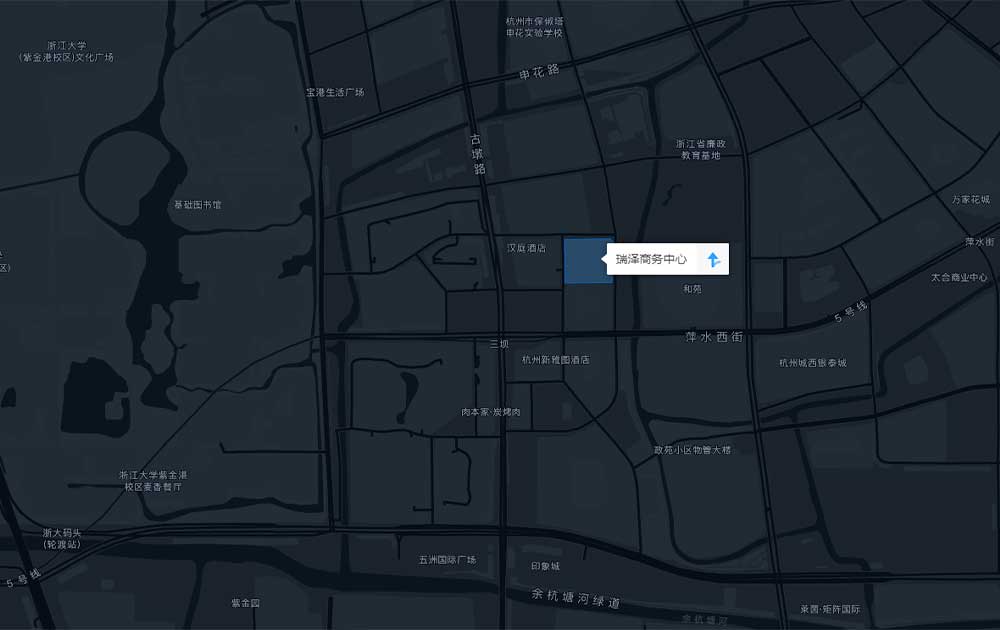Screen dimensions: 1000x630
Task: Click the 五洲国际广场 label
Action: 447,560
